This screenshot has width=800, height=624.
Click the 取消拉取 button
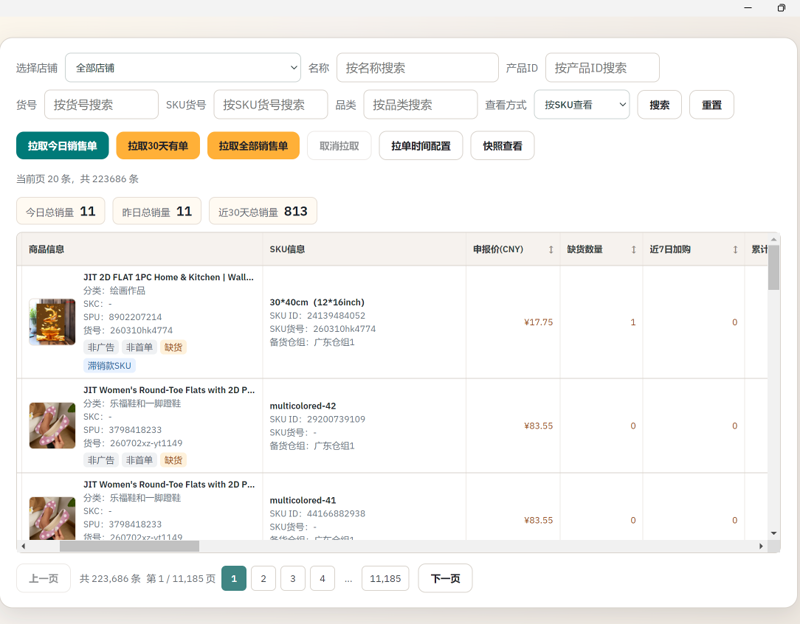click(339, 146)
